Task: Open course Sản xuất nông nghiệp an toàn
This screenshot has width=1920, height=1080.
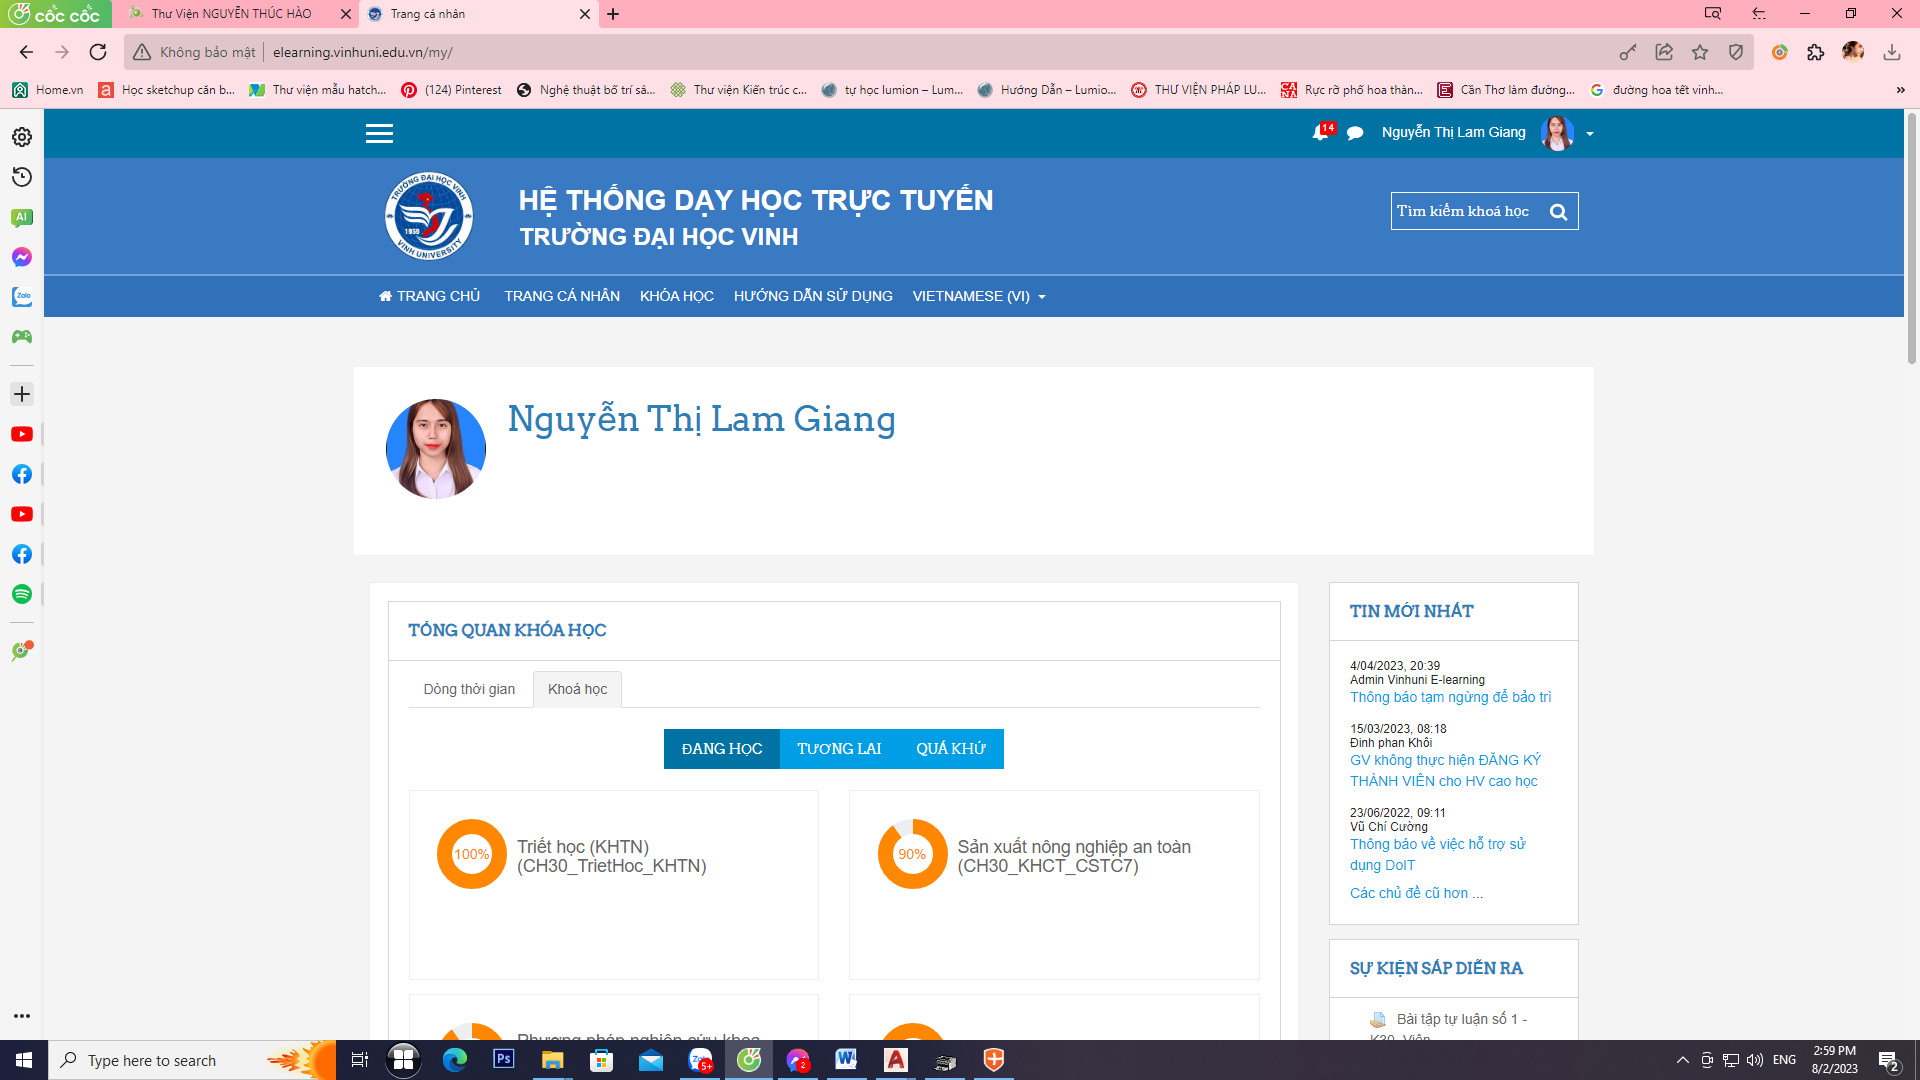Action: (x=1074, y=856)
